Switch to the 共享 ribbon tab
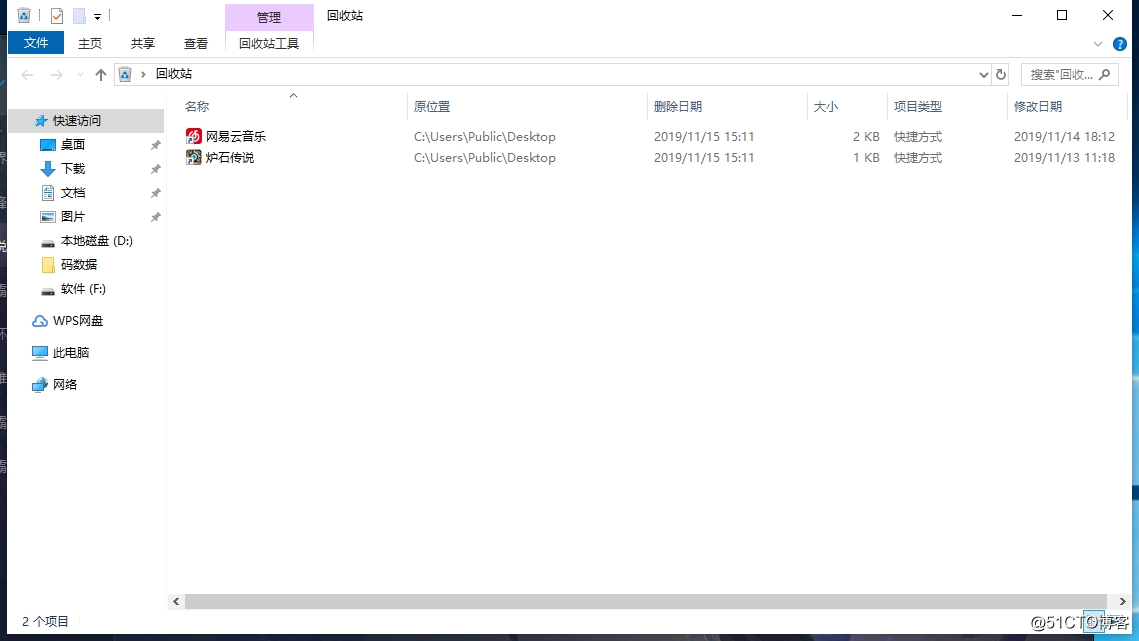Viewport: 1139px width, 641px height. (x=143, y=44)
